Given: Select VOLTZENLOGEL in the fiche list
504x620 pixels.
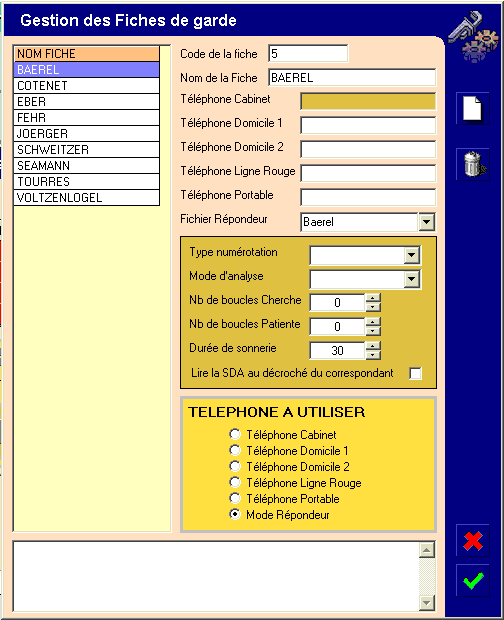Looking at the screenshot, I should (87, 197).
